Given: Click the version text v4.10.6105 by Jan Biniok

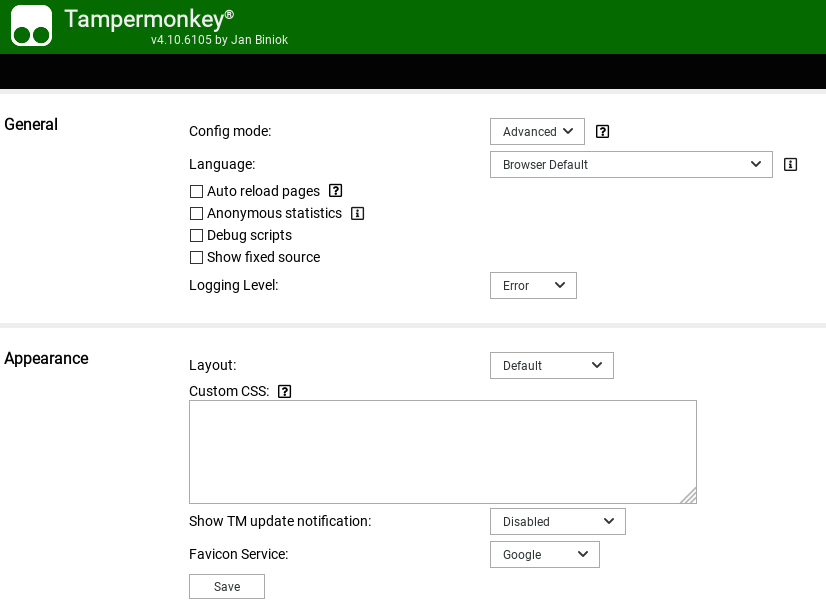Looking at the screenshot, I should click(x=219, y=40).
